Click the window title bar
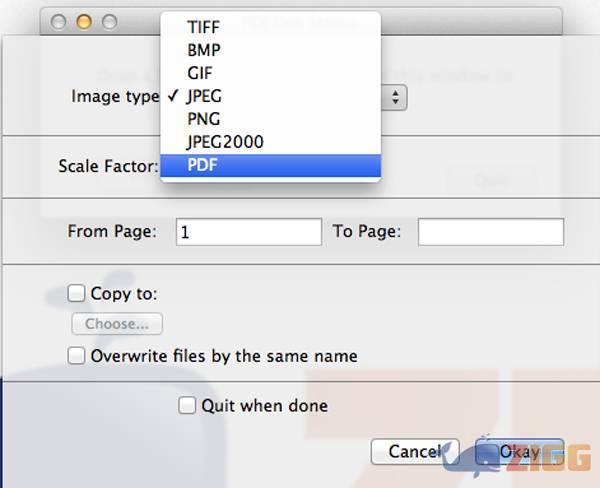 click(470, 20)
